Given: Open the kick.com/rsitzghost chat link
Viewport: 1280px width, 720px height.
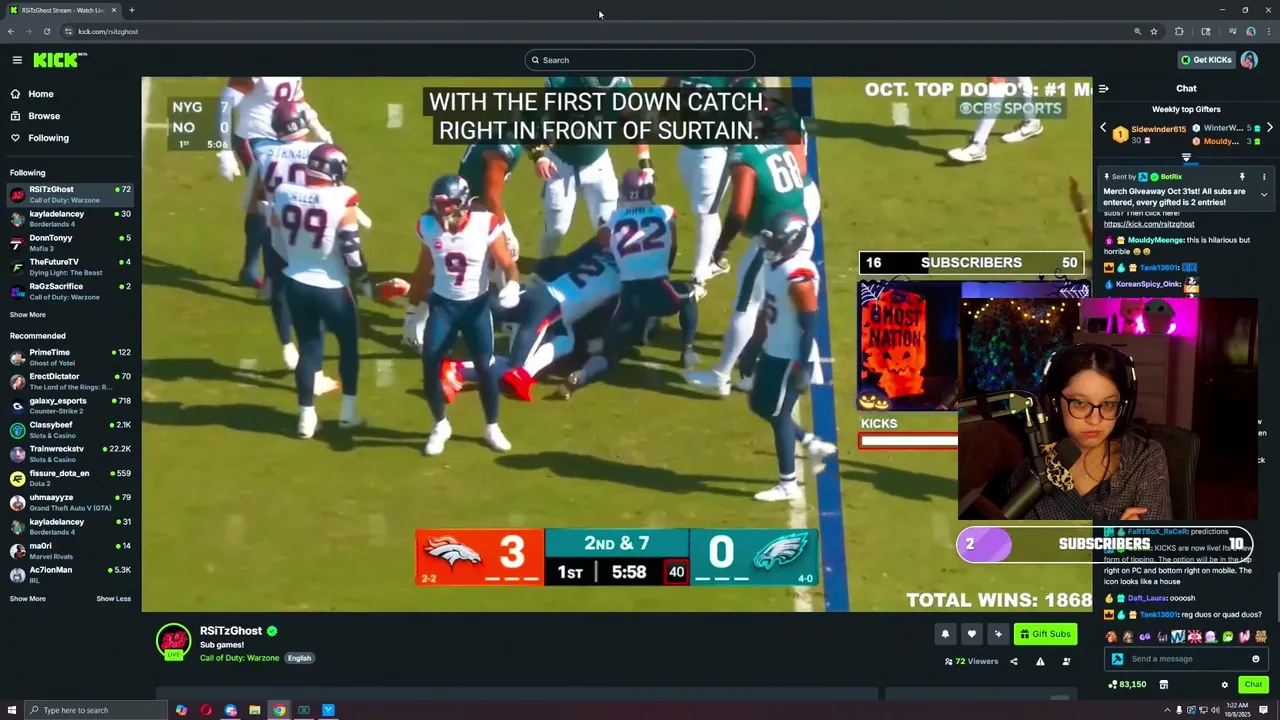Looking at the screenshot, I should click(1149, 224).
